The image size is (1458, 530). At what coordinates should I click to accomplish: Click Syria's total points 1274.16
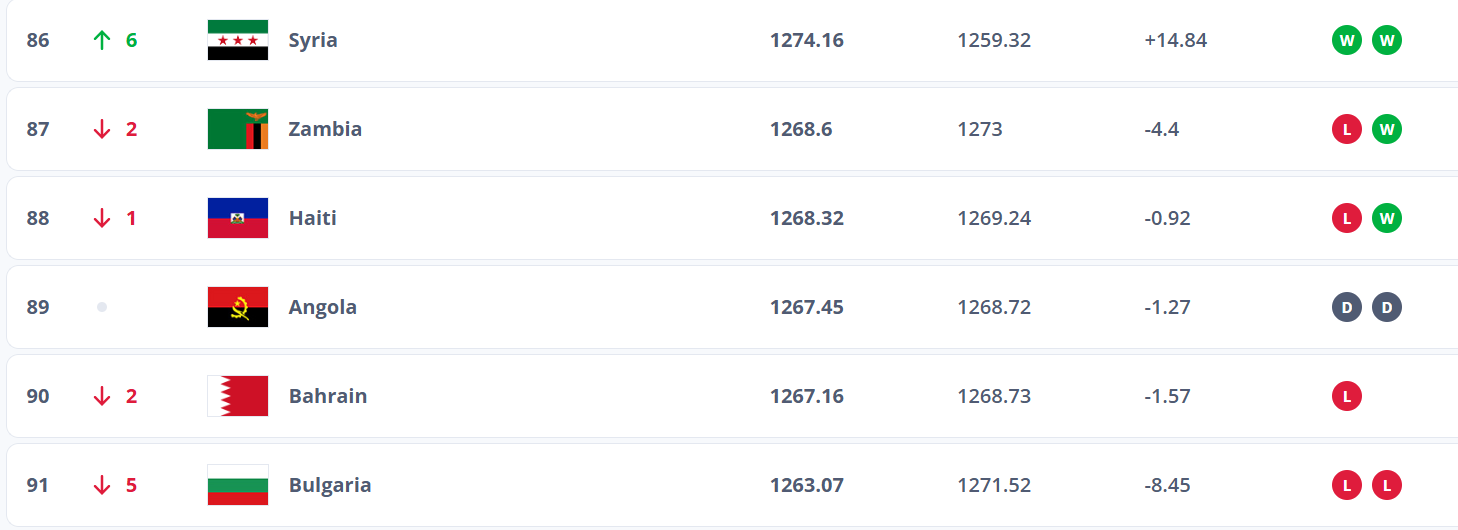[x=806, y=40]
